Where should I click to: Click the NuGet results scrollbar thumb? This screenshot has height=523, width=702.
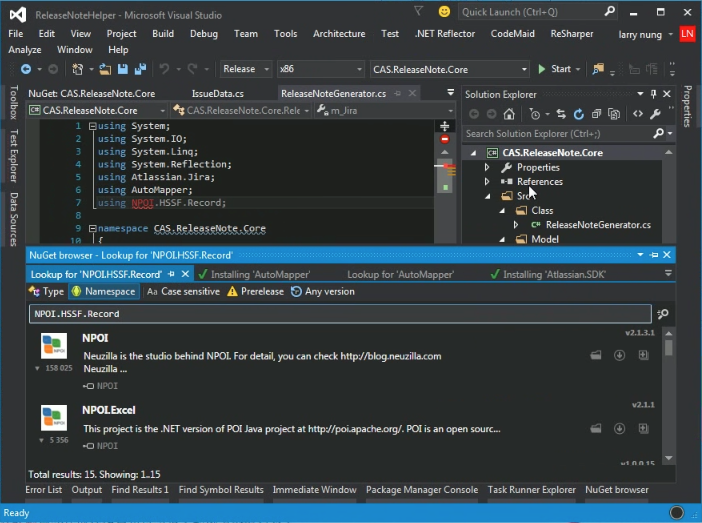[668, 348]
